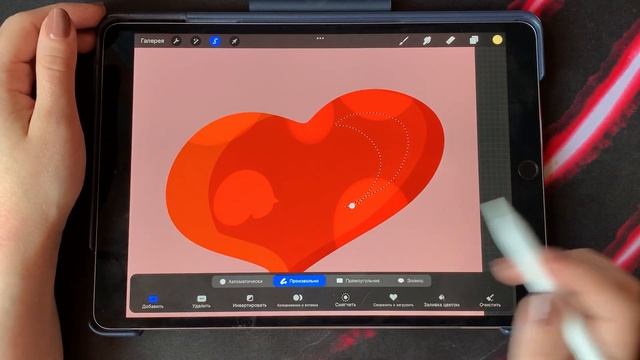640x360 pixels.
Task: Open the Actions wrench menu
Action: point(176,41)
